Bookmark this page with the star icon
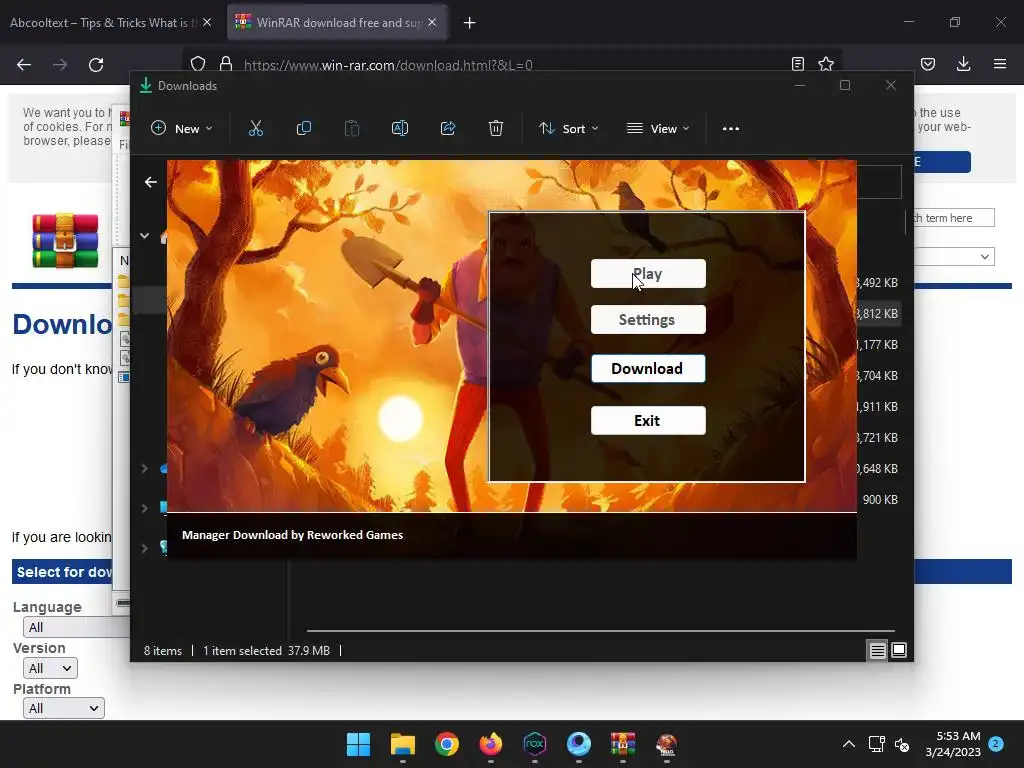The height and width of the screenshot is (768, 1024). tap(826, 64)
